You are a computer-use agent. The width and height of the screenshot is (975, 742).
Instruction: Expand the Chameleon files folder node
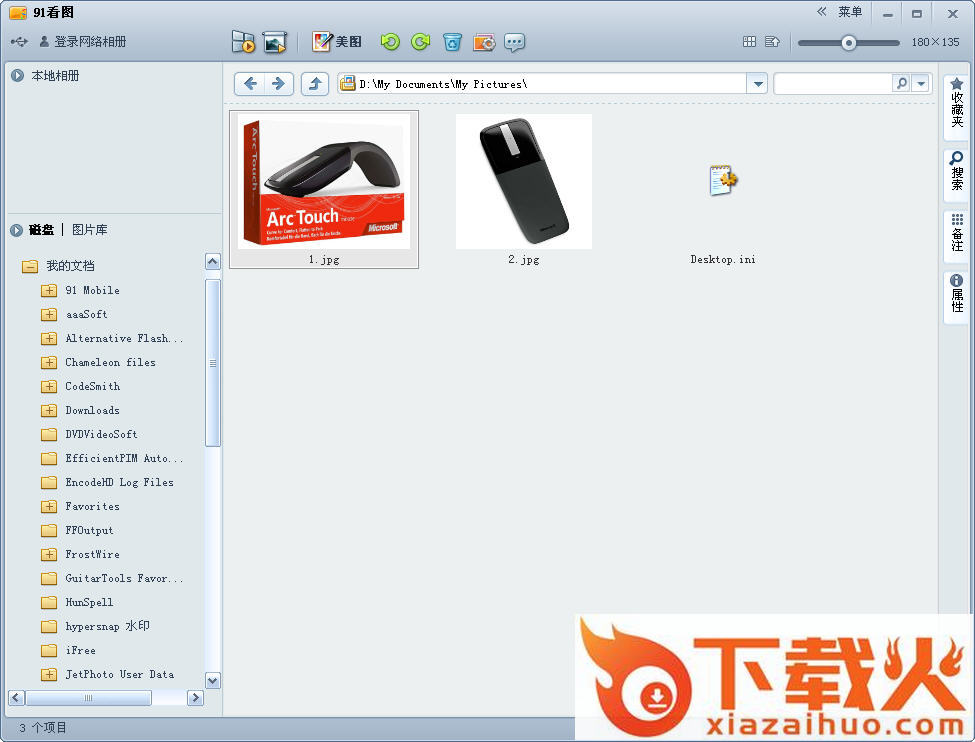49,363
